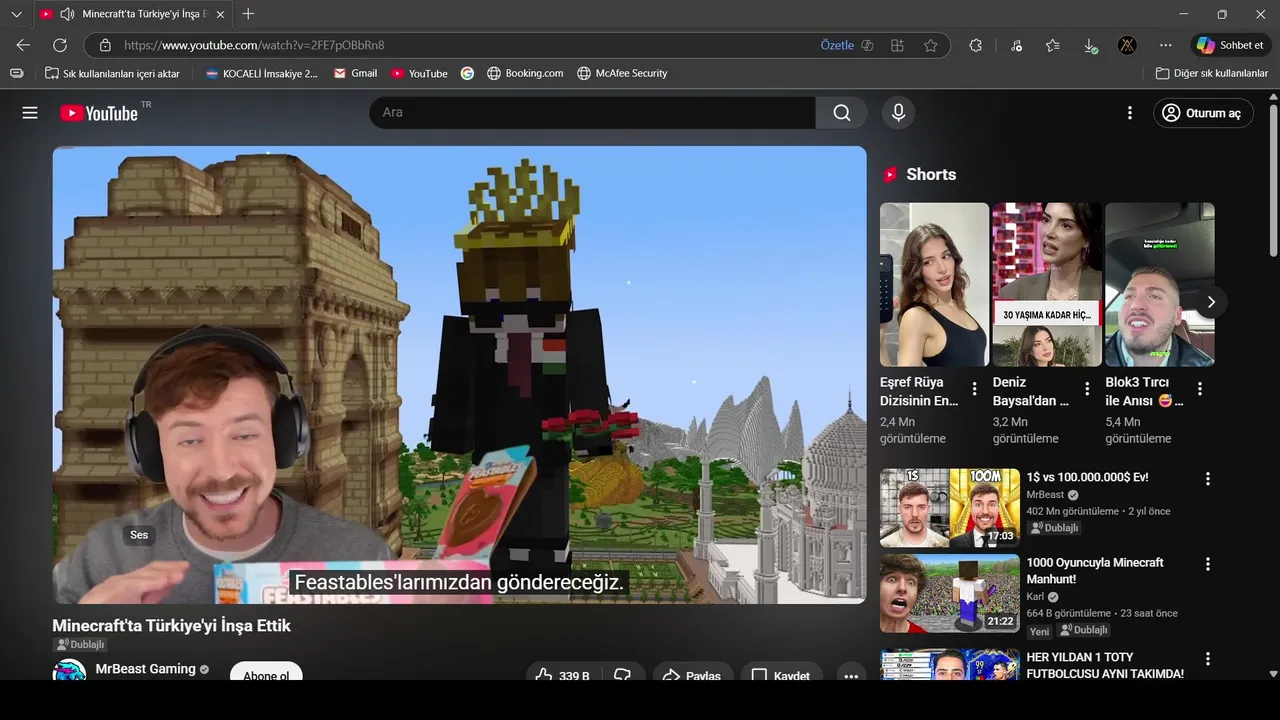
Task: Open more video actions ellipsis
Action: click(x=851, y=672)
